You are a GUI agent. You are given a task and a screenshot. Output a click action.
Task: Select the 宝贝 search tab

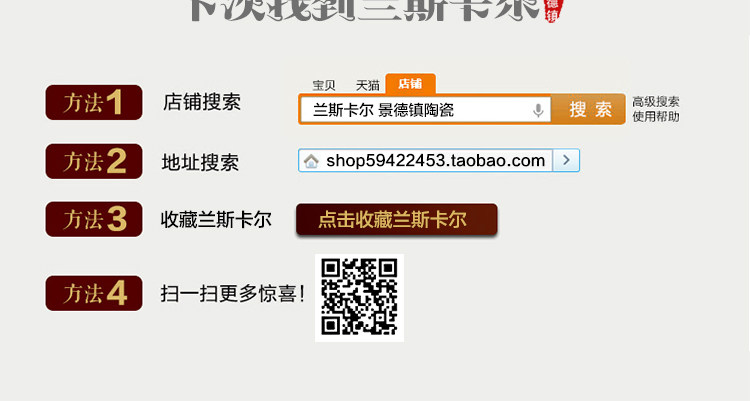tap(324, 86)
